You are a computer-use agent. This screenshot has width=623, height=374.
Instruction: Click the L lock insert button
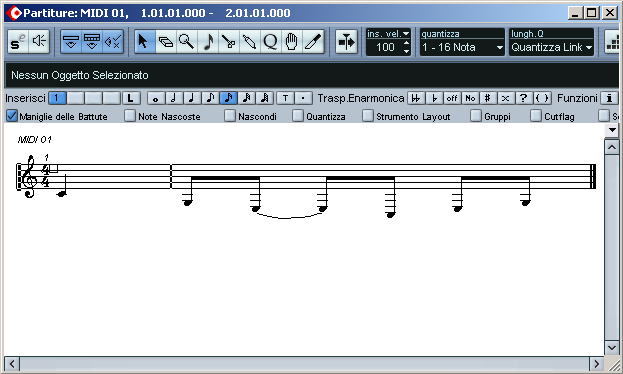(x=130, y=98)
